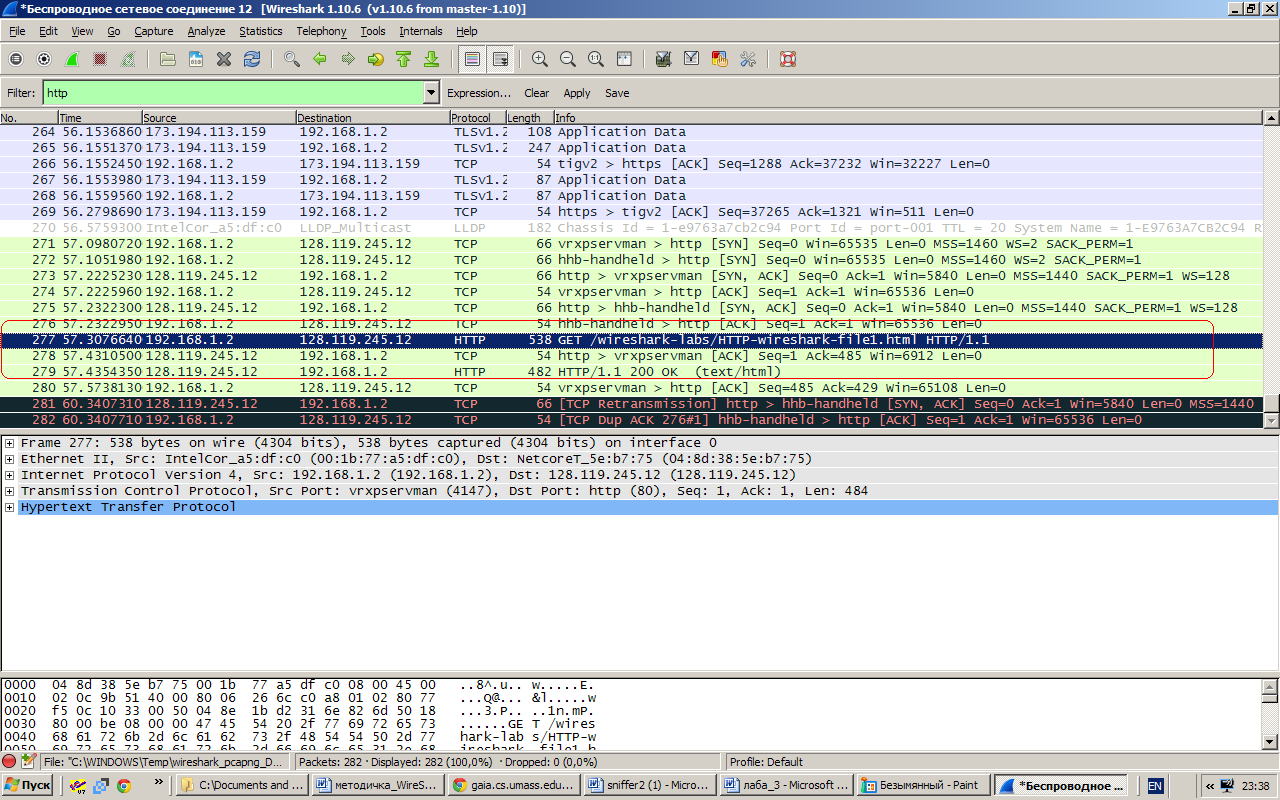This screenshot has width=1280, height=800.
Task: Open the Пуск start button
Action: 27,785
